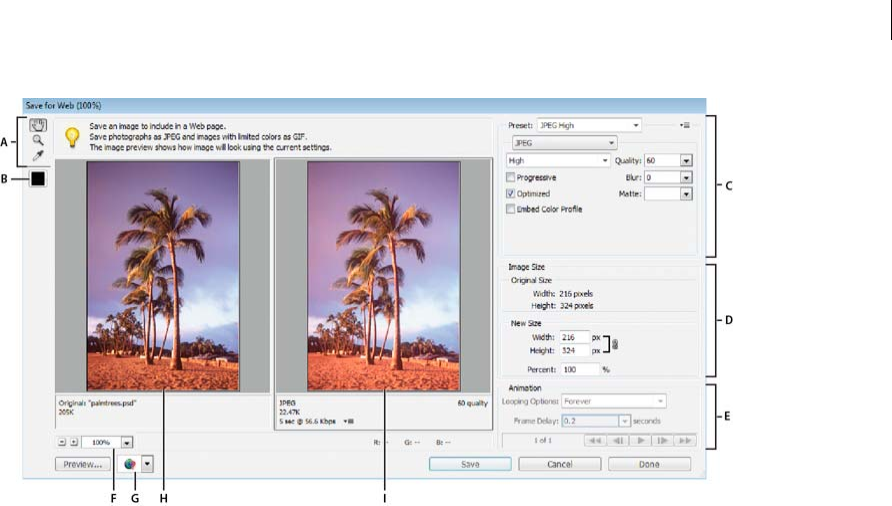
Task: Click the 22.47K file size text
Action: (290, 412)
